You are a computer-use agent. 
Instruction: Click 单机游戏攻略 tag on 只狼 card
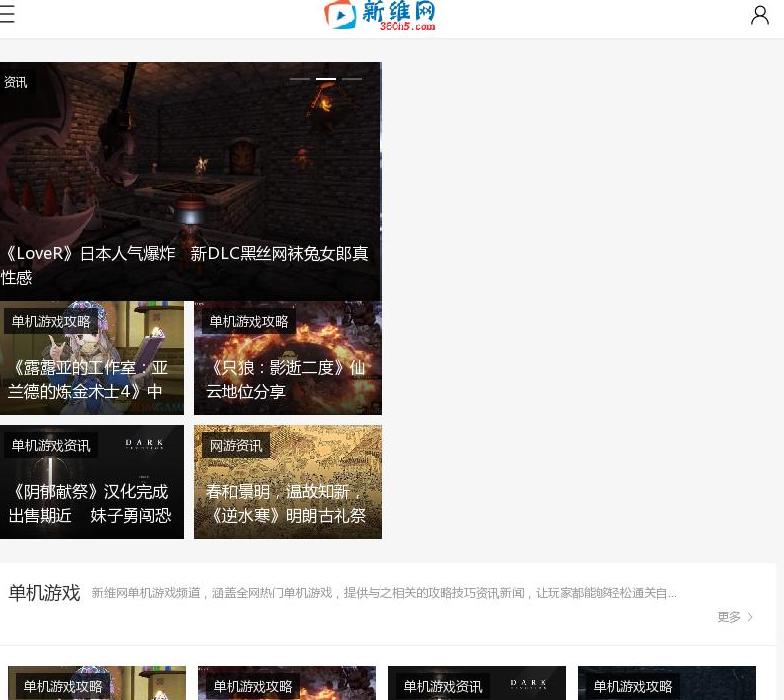(248, 322)
